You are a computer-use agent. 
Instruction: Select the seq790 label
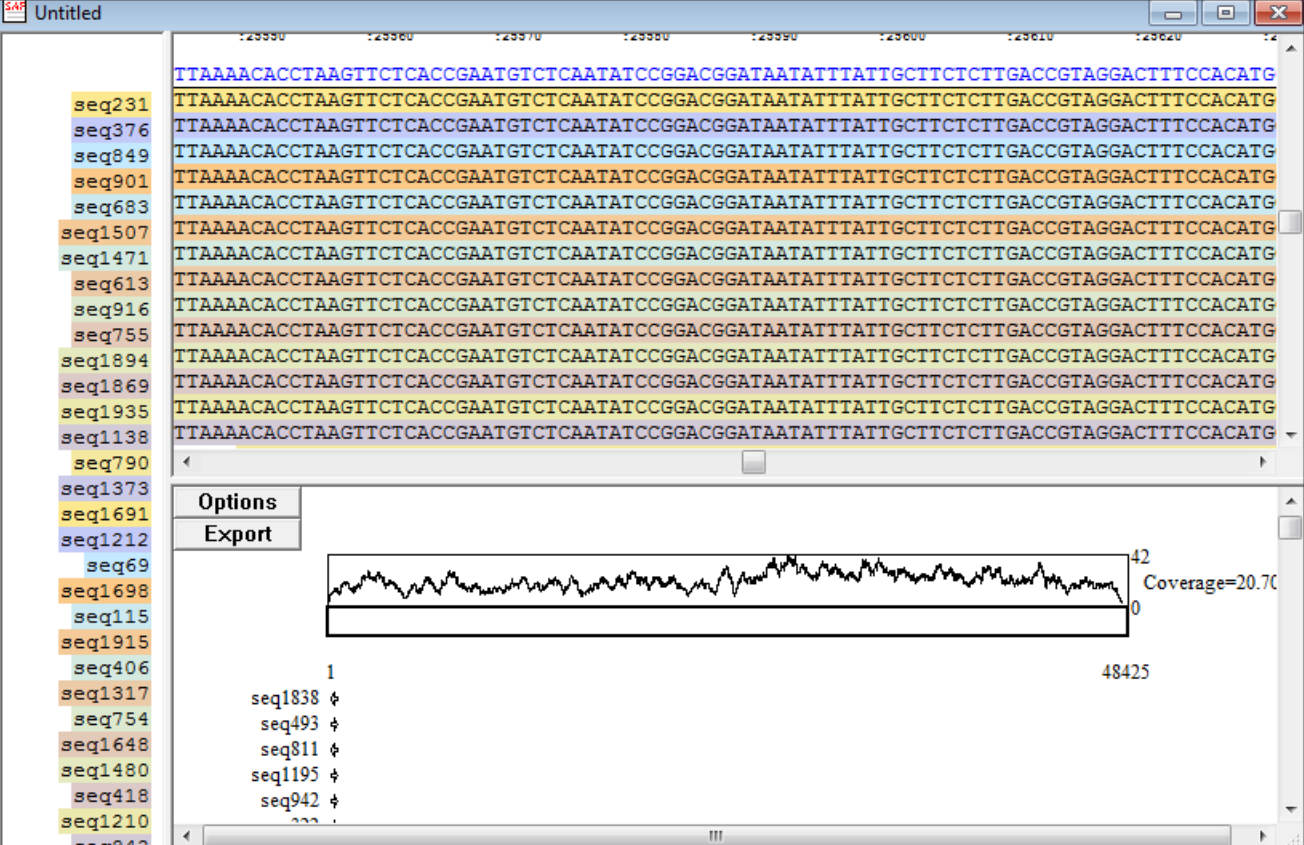pos(111,463)
